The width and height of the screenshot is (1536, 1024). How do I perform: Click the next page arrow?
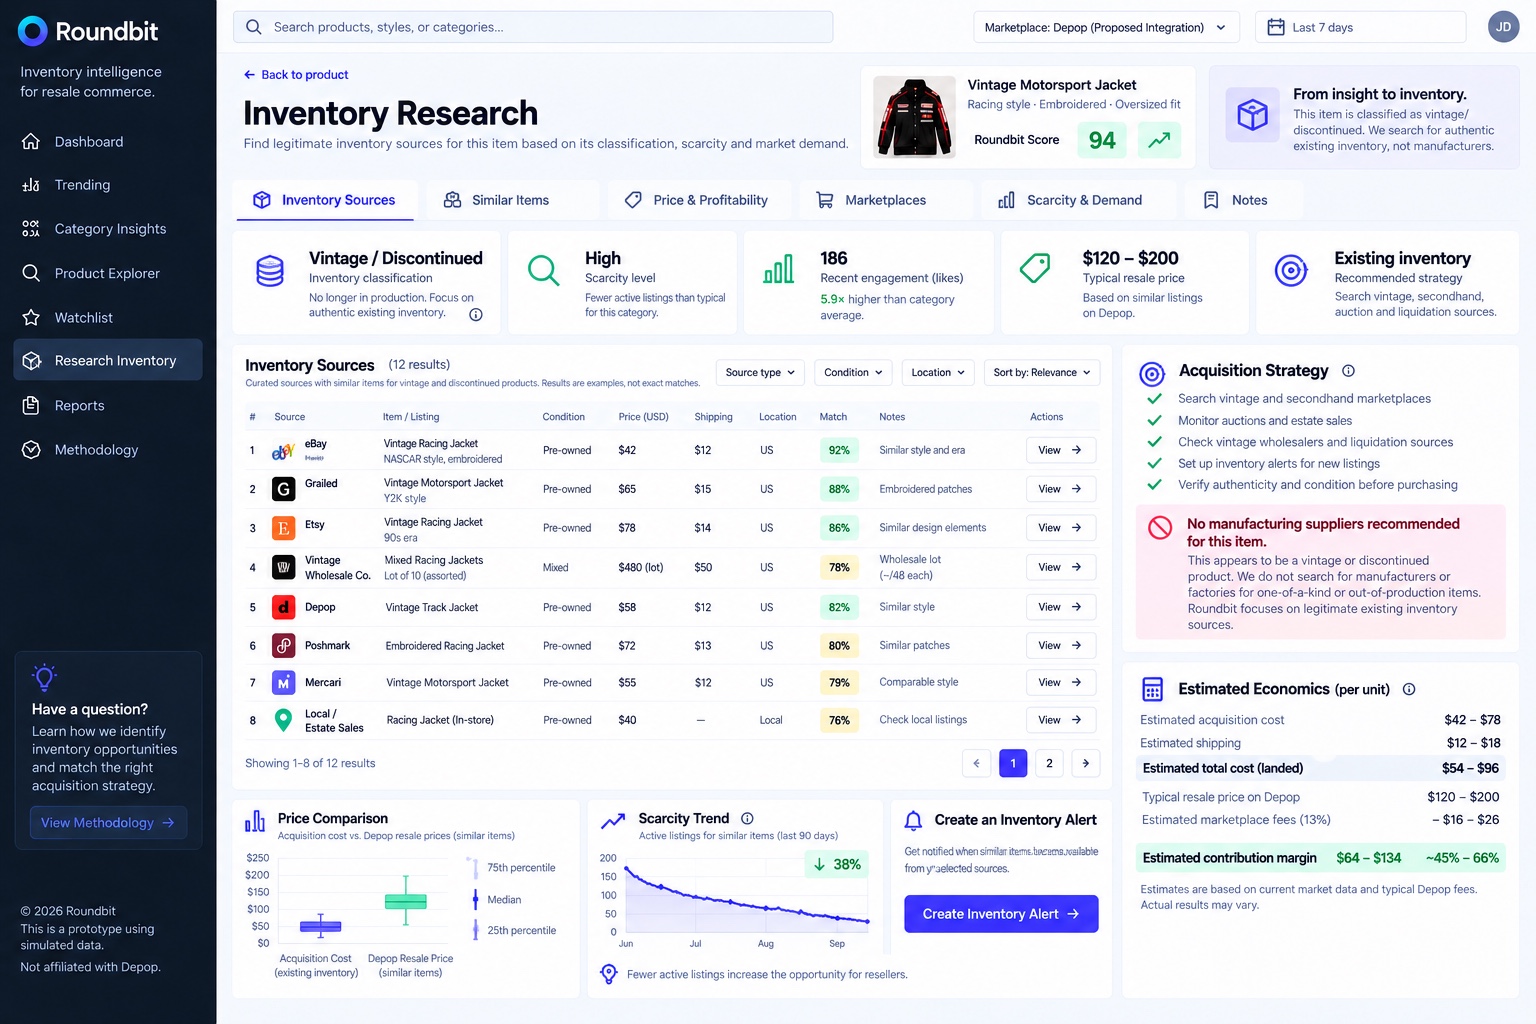coord(1086,763)
